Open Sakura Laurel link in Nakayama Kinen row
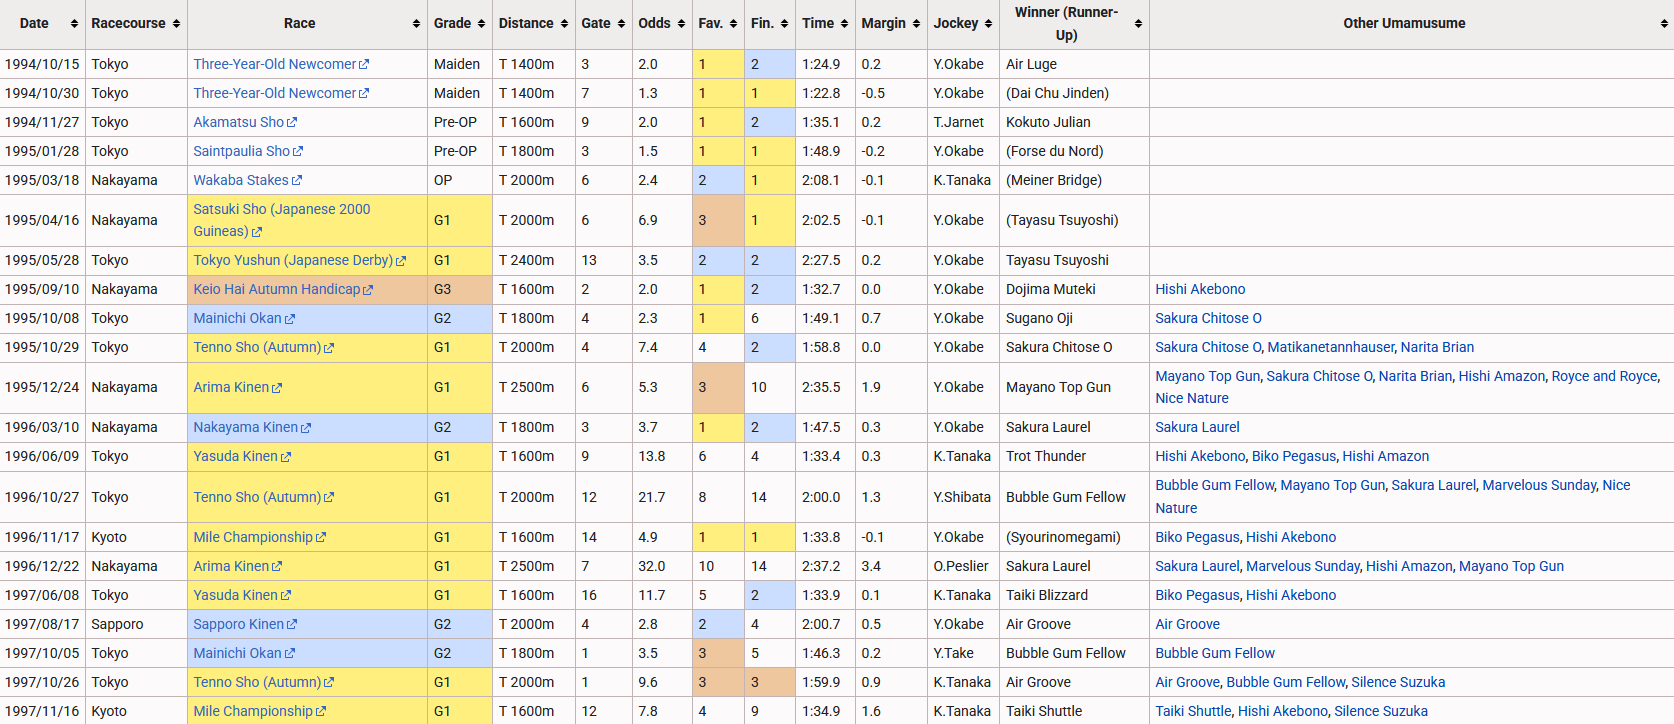1674x724 pixels. point(1197,427)
